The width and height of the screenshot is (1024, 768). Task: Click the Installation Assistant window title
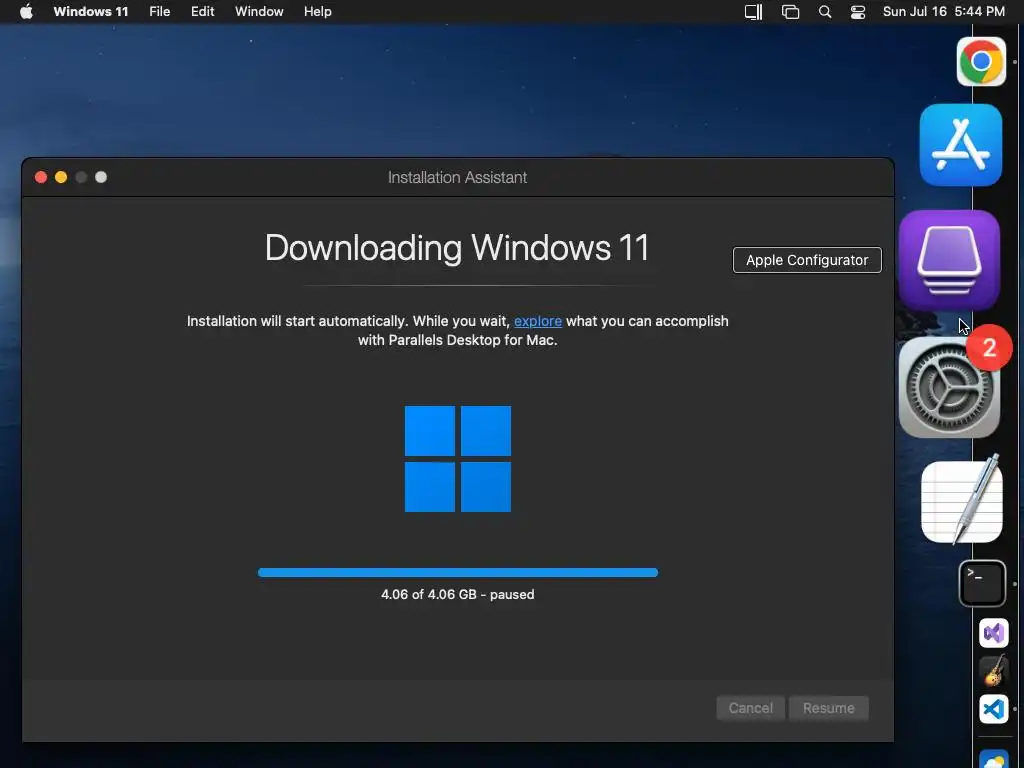point(457,178)
